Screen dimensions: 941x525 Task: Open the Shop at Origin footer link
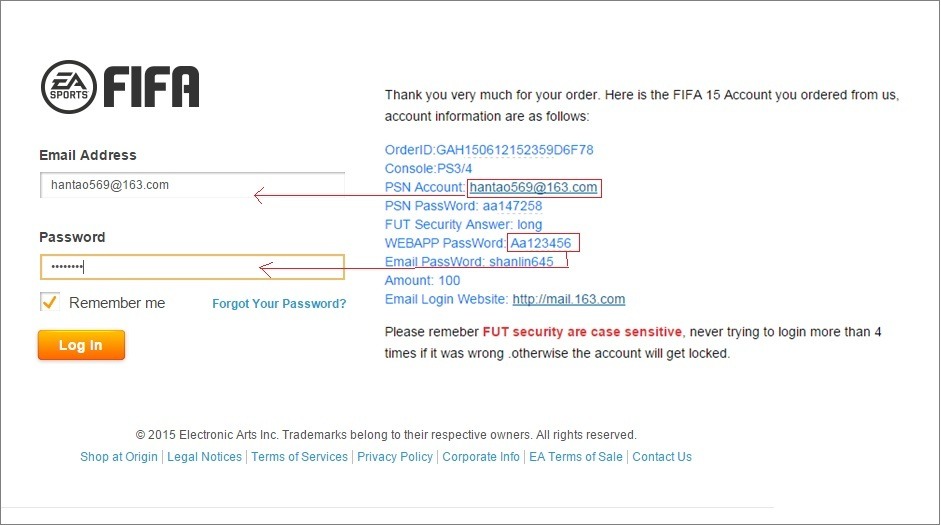(x=119, y=457)
